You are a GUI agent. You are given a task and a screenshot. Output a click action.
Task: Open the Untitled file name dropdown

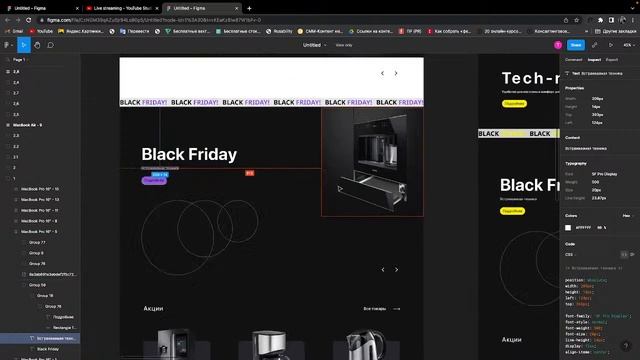[x=314, y=45]
